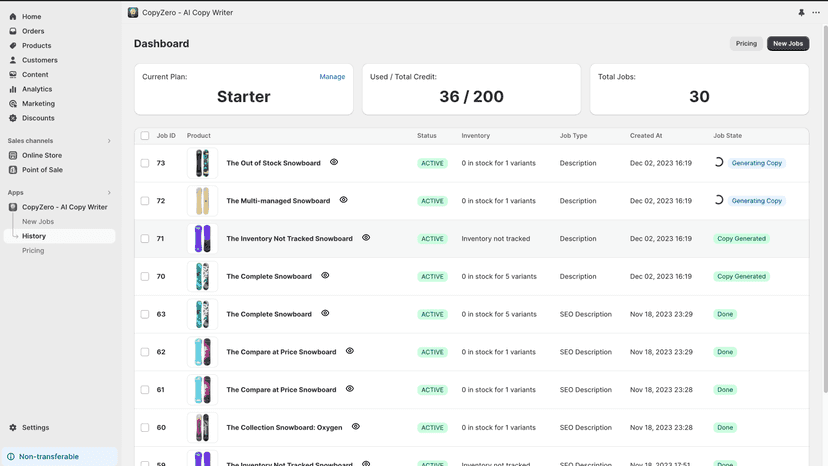This screenshot has width=828, height=466.
Task: Check the box for job 73
Action: (145, 163)
